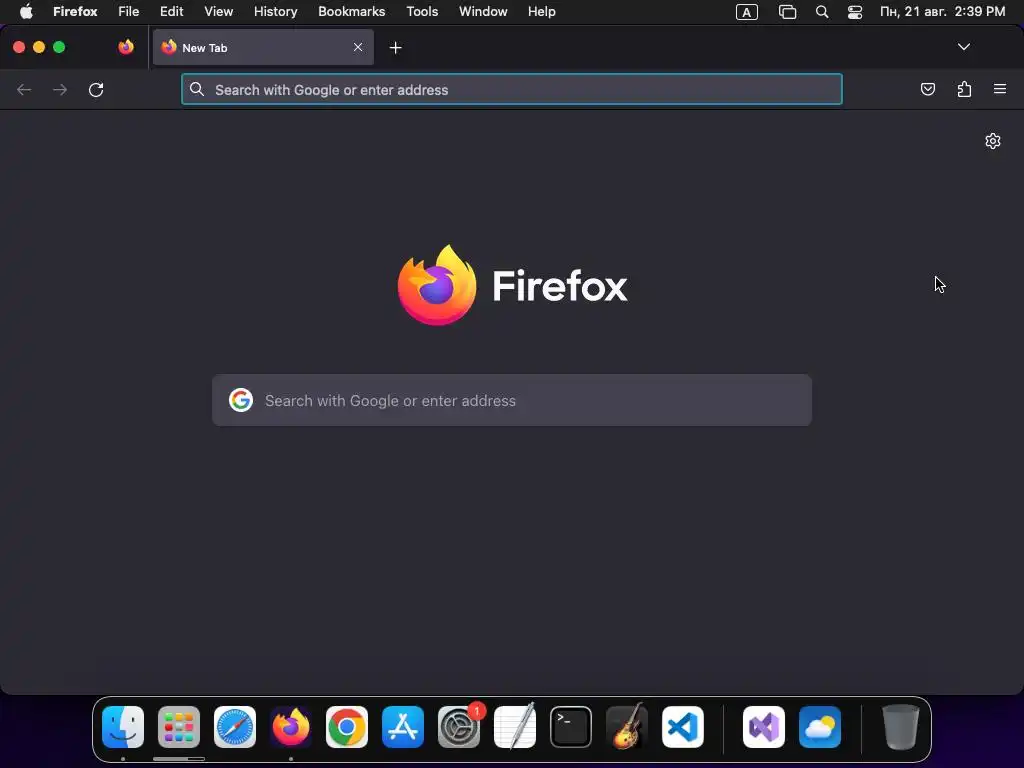Focus the address bar field
The height and width of the screenshot is (768, 1024).
[511, 89]
